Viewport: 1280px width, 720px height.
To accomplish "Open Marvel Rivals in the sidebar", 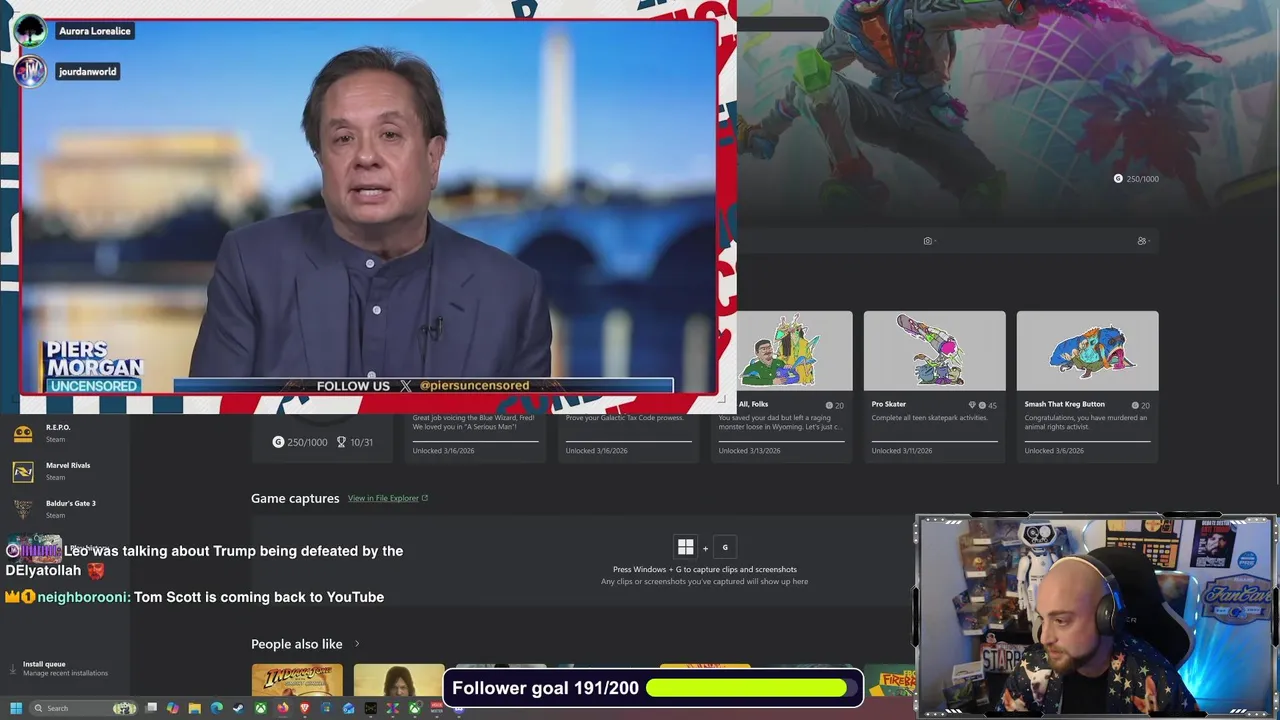I will tap(65, 471).
